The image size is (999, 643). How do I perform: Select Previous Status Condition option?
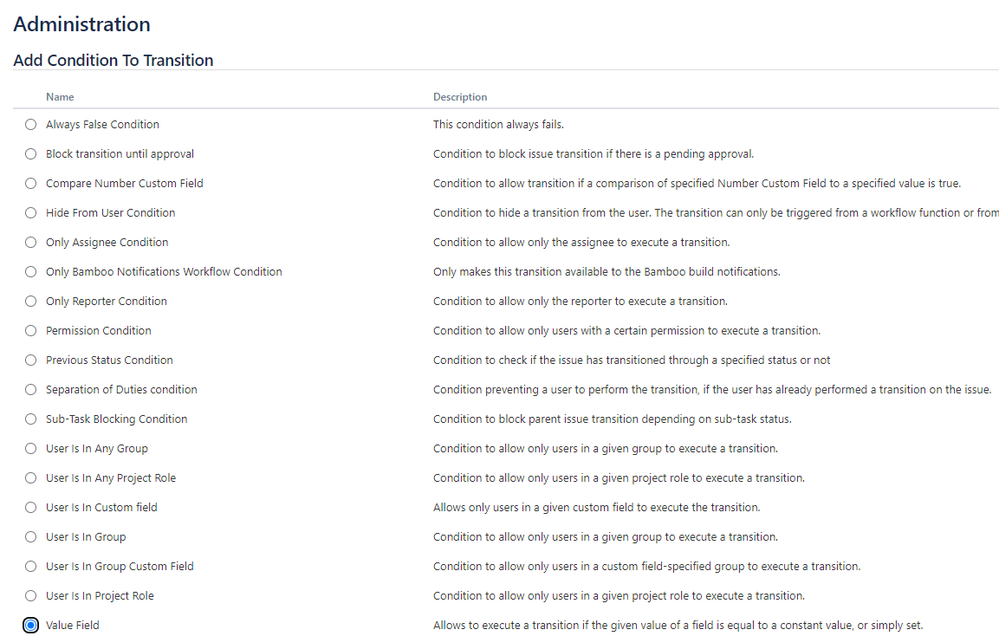pyautogui.click(x=31, y=360)
